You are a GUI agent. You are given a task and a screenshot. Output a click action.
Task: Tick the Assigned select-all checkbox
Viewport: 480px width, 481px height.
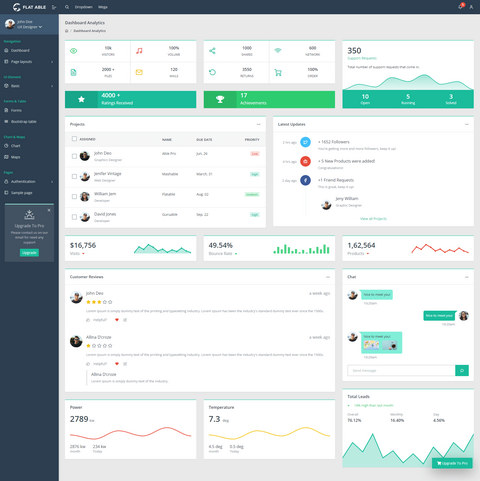tap(74, 139)
